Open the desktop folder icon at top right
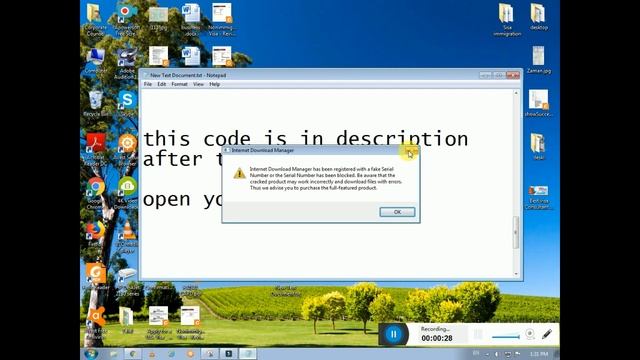640x360 pixels. pos(538,17)
